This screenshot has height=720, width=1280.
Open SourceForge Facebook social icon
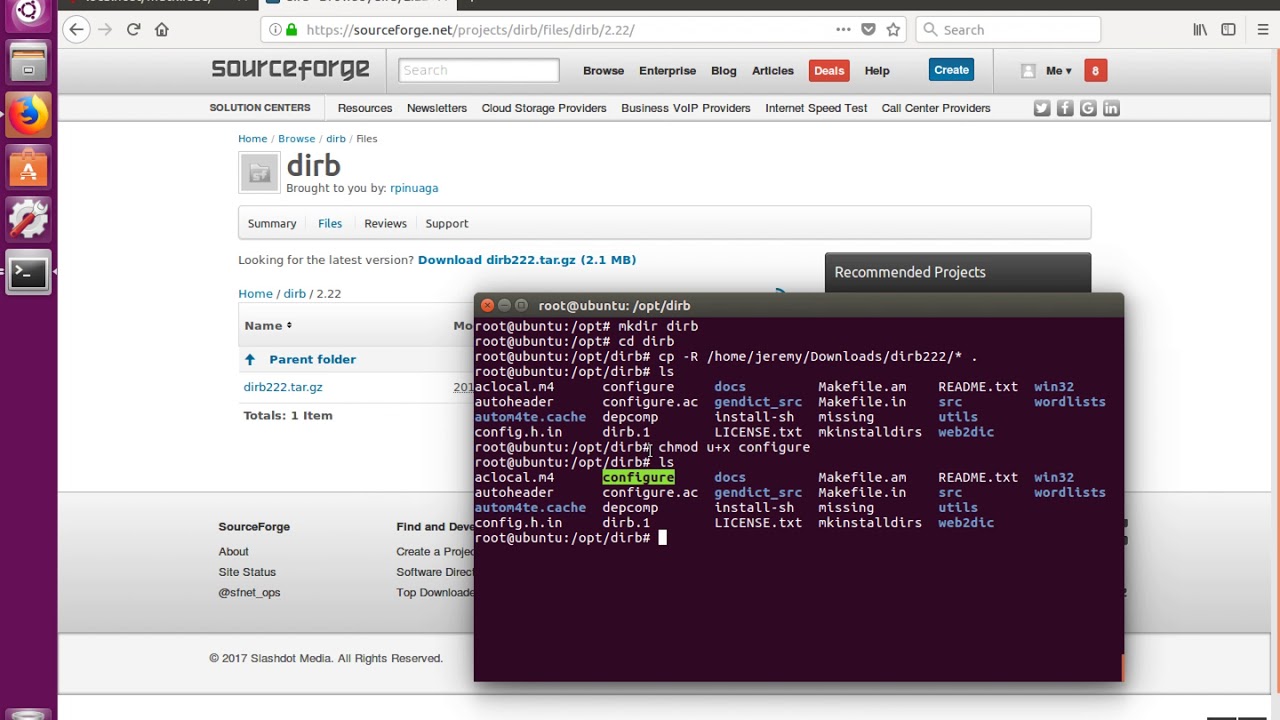(1065, 108)
